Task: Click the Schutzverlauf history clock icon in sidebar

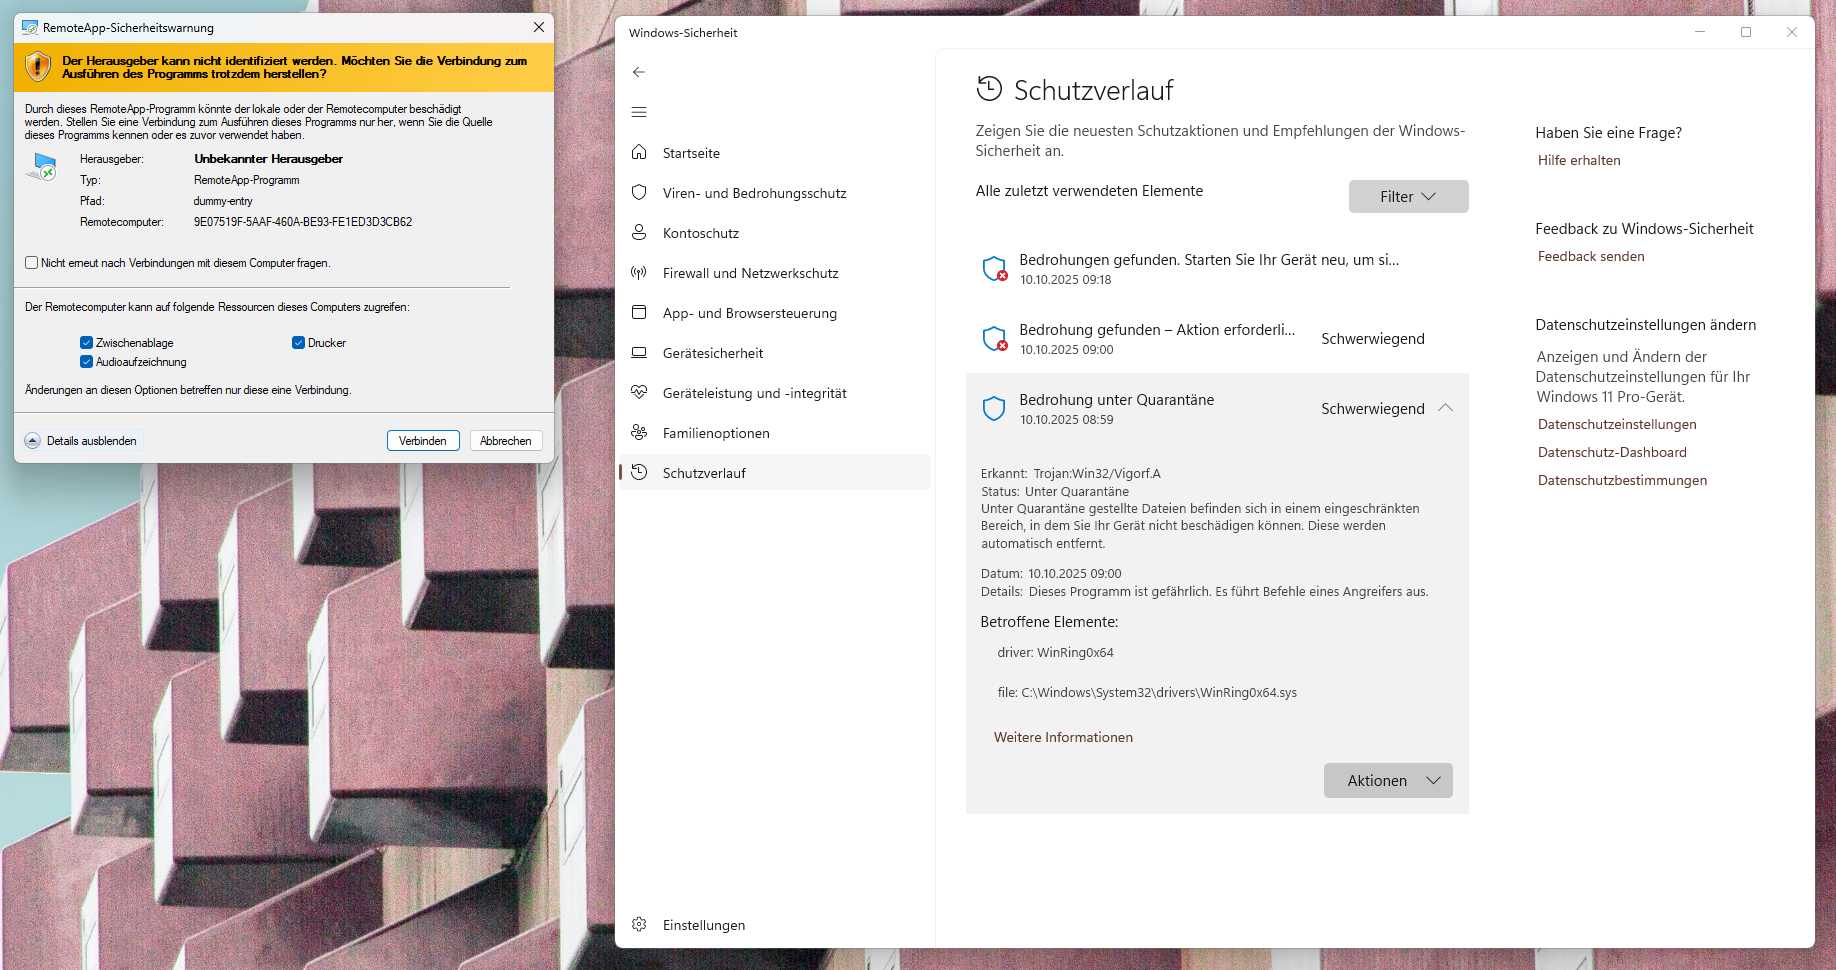Action: click(x=639, y=472)
